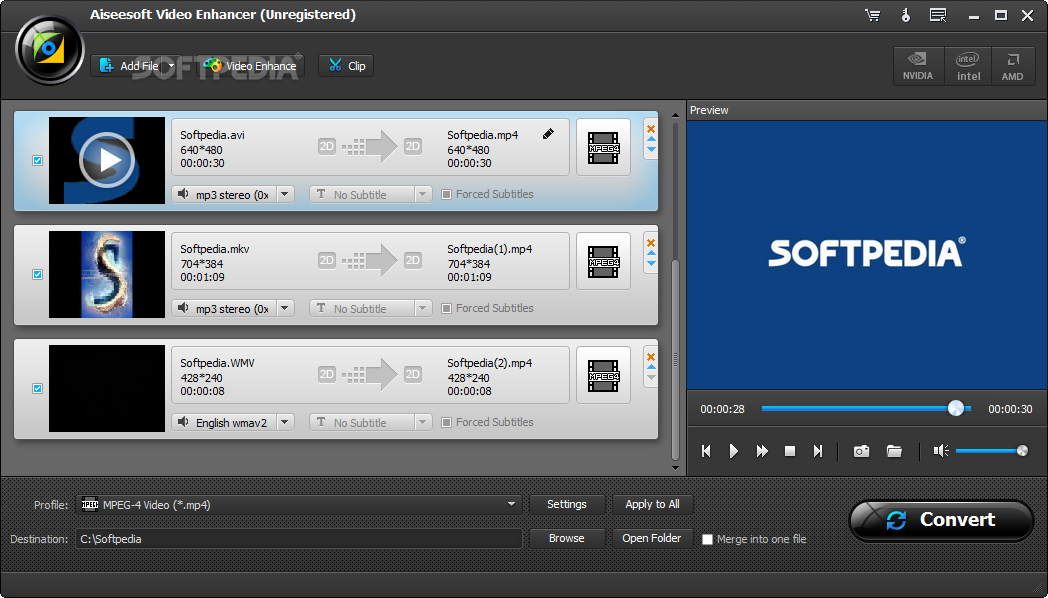This screenshot has width=1048, height=598.
Task: Click scrollbar down arrow in file list
Action: tap(675, 468)
